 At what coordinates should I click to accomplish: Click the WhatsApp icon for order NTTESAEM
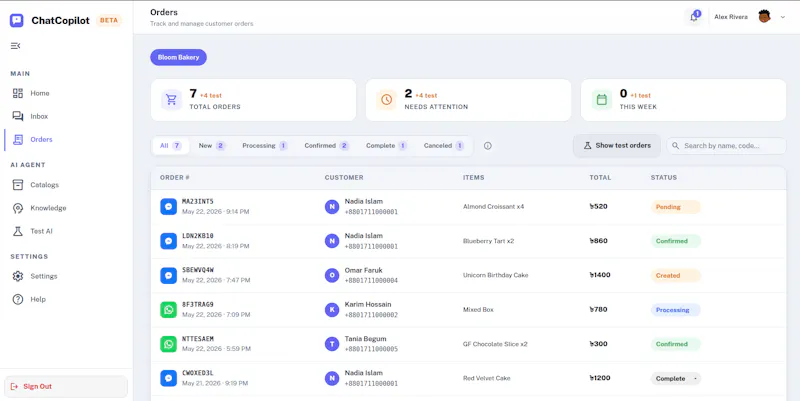168,344
